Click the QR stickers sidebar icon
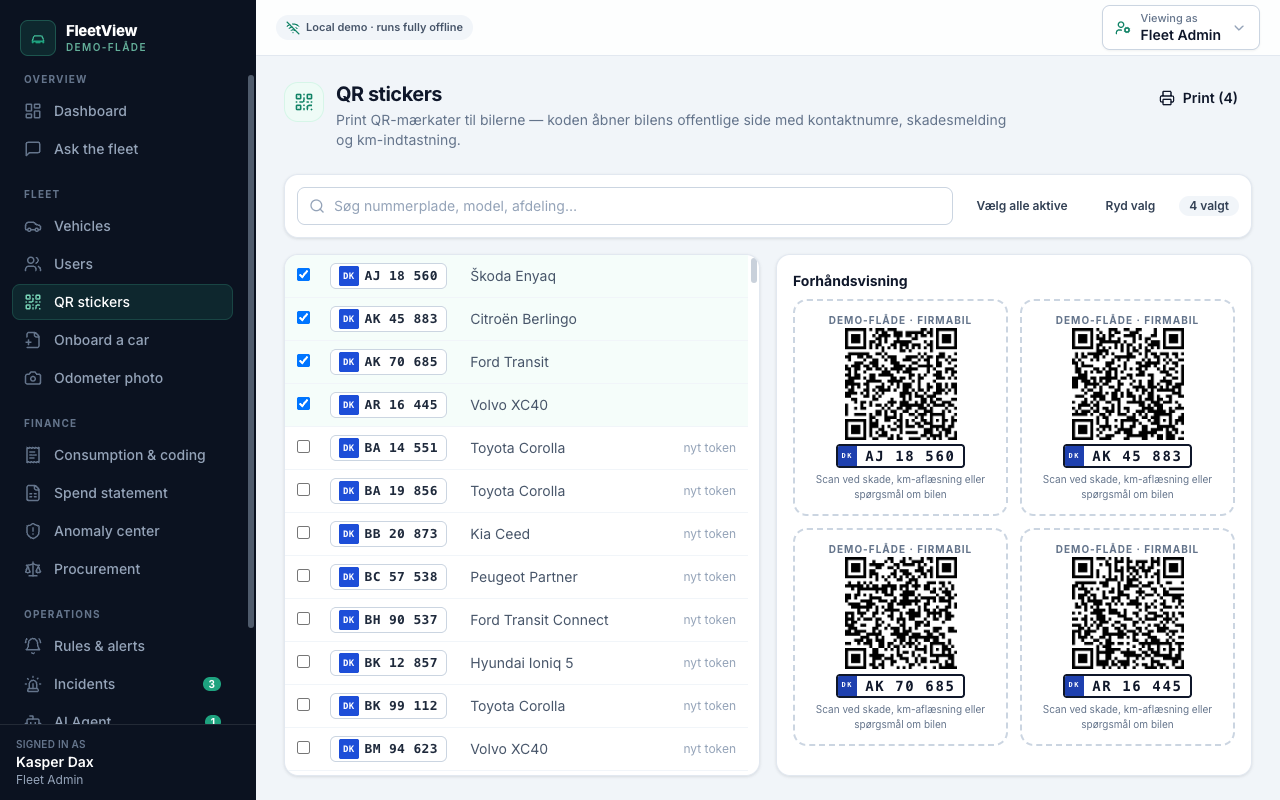Screen dimensions: 1280x800 (x=33, y=302)
